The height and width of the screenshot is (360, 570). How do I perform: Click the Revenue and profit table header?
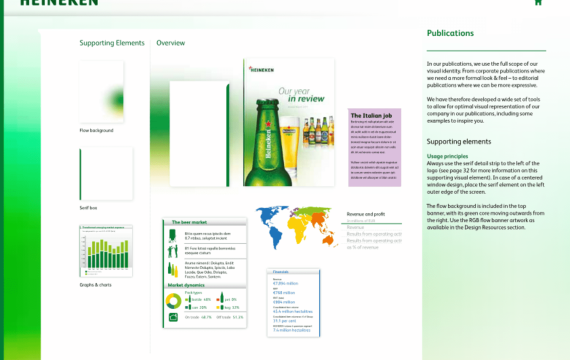coord(366,214)
